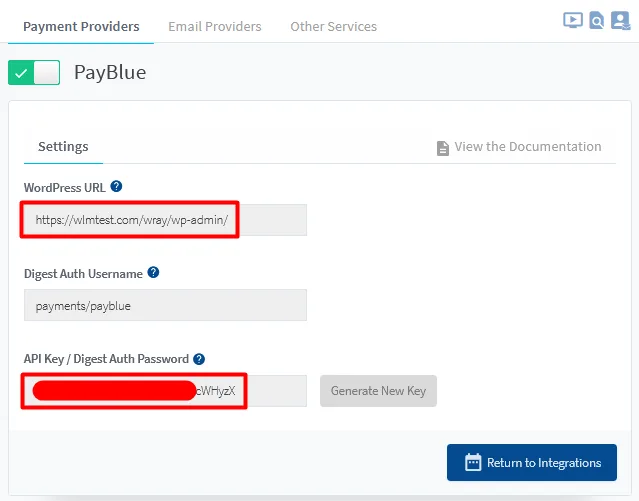Click the calendar icon on Return to Integrations
Viewport: 639px width, 501px height.
click(x=473, y=462)
